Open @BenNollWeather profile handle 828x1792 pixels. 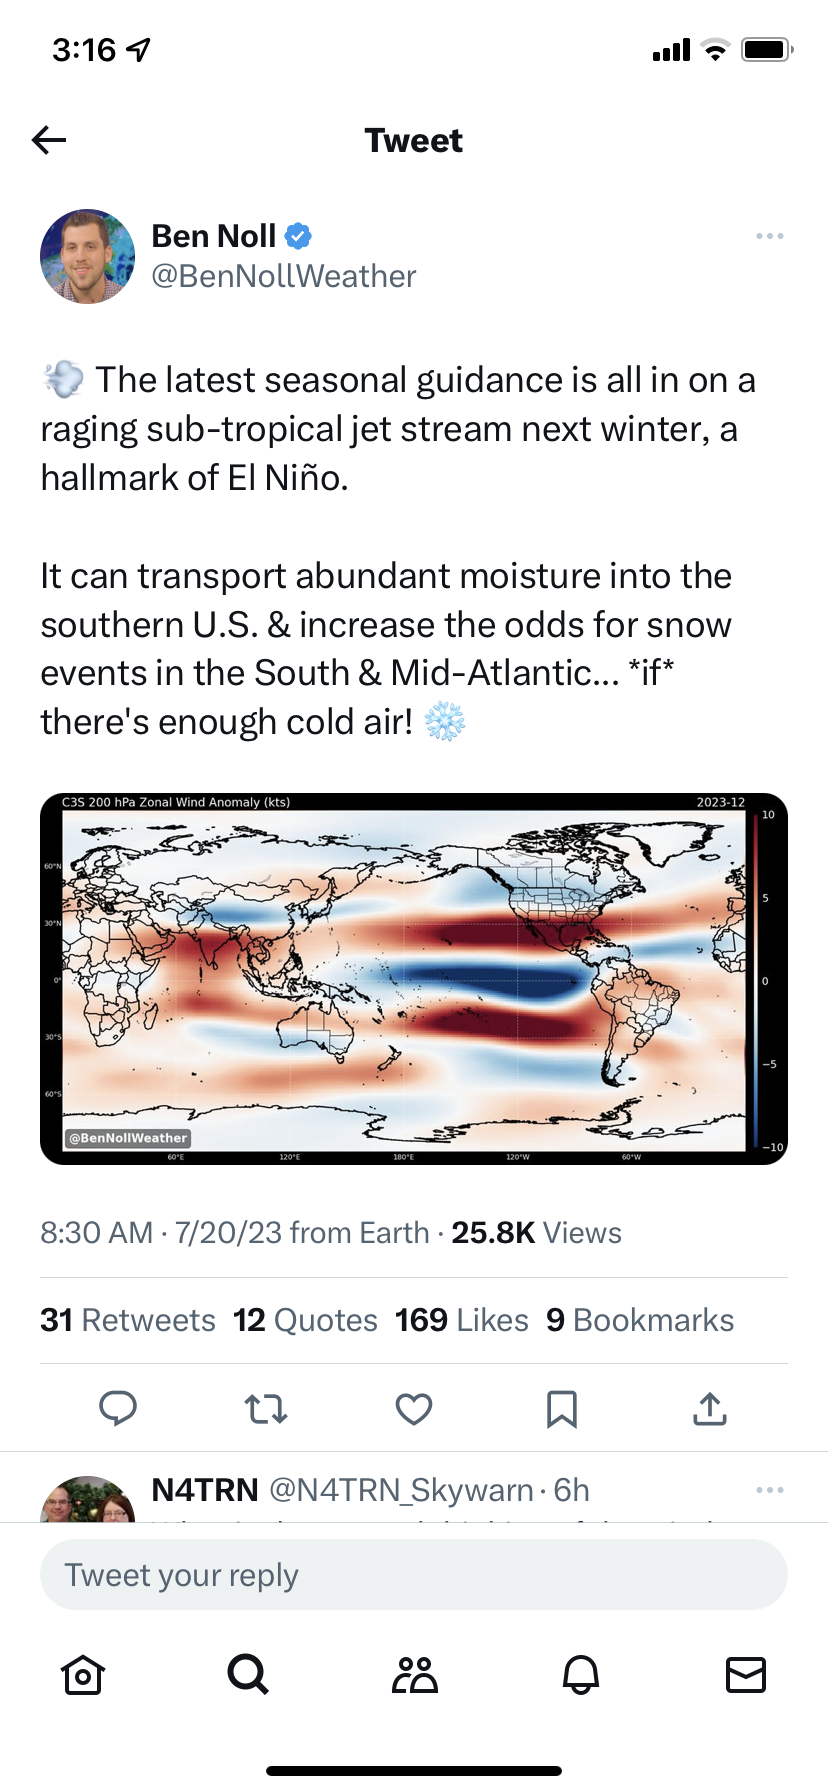[x=283, y=276]
